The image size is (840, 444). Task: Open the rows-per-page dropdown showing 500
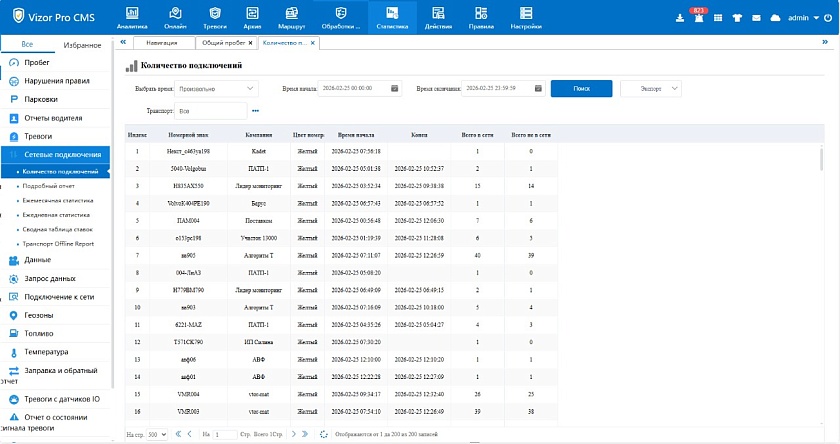[x=158, y=434]
